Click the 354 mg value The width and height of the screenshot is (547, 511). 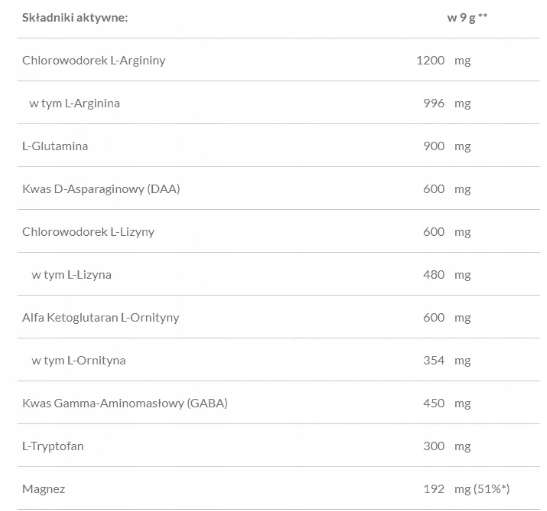(x=447, y=361)
